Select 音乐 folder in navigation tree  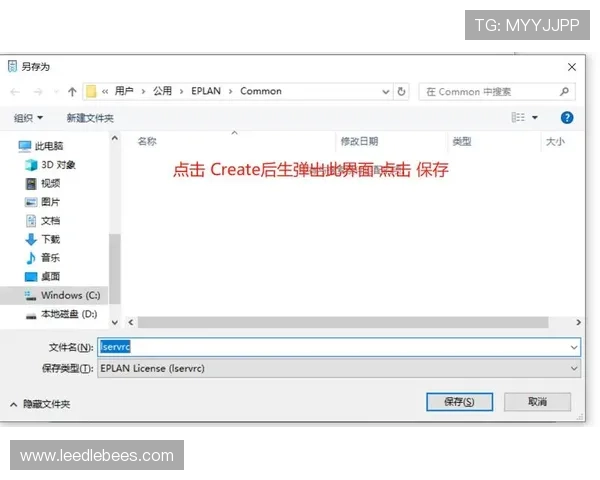(x=42, y=258)
